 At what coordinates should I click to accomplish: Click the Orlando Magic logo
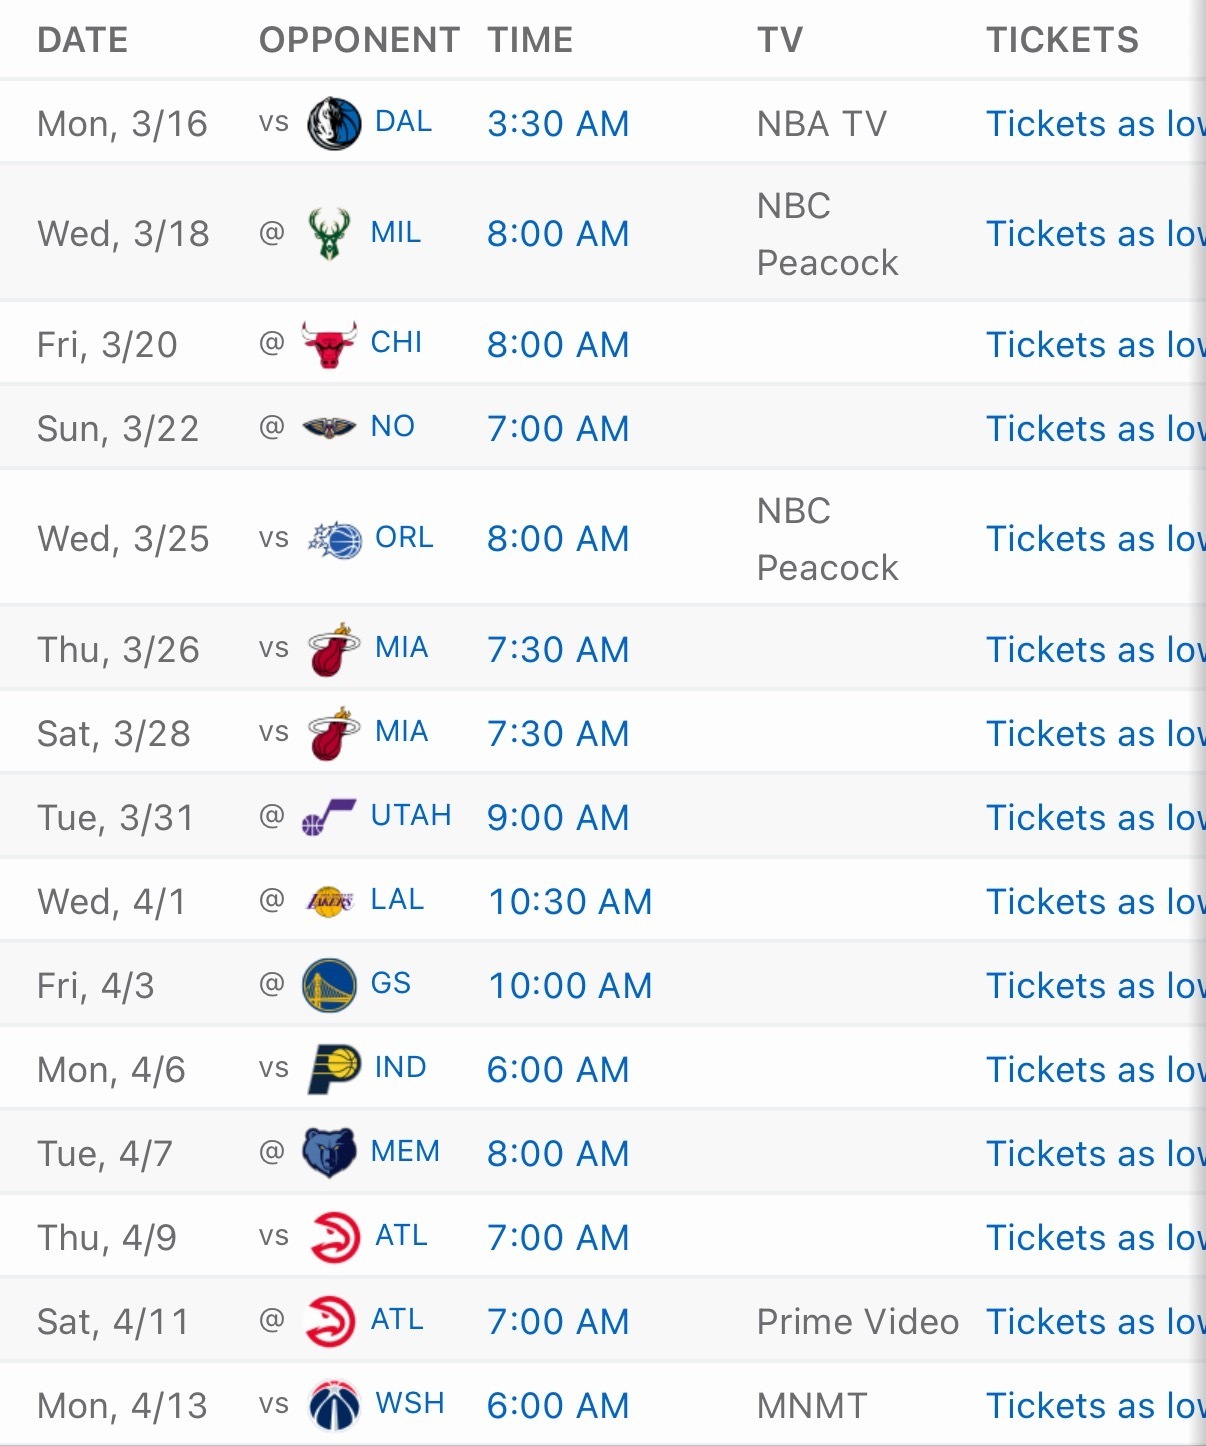click(335, 539)
